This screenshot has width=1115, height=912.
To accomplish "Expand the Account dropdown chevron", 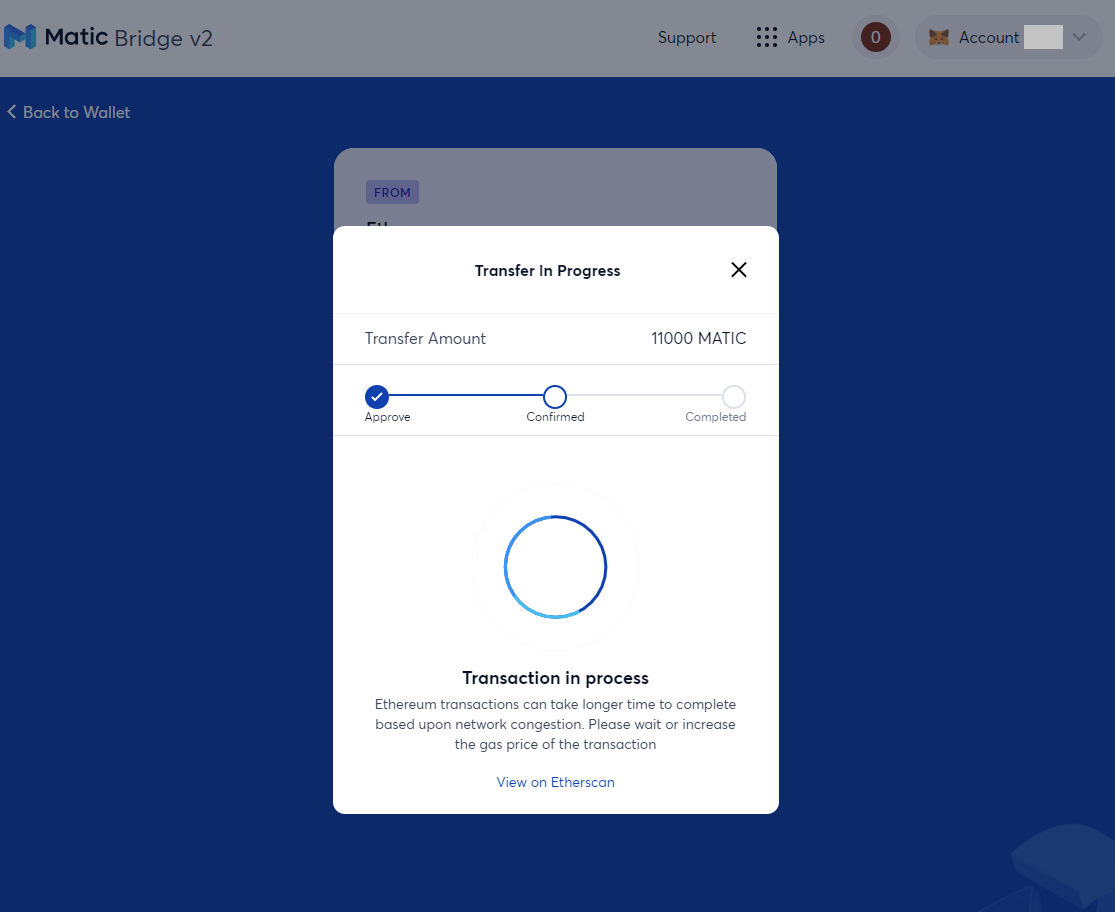I will tap(1079, 37).
